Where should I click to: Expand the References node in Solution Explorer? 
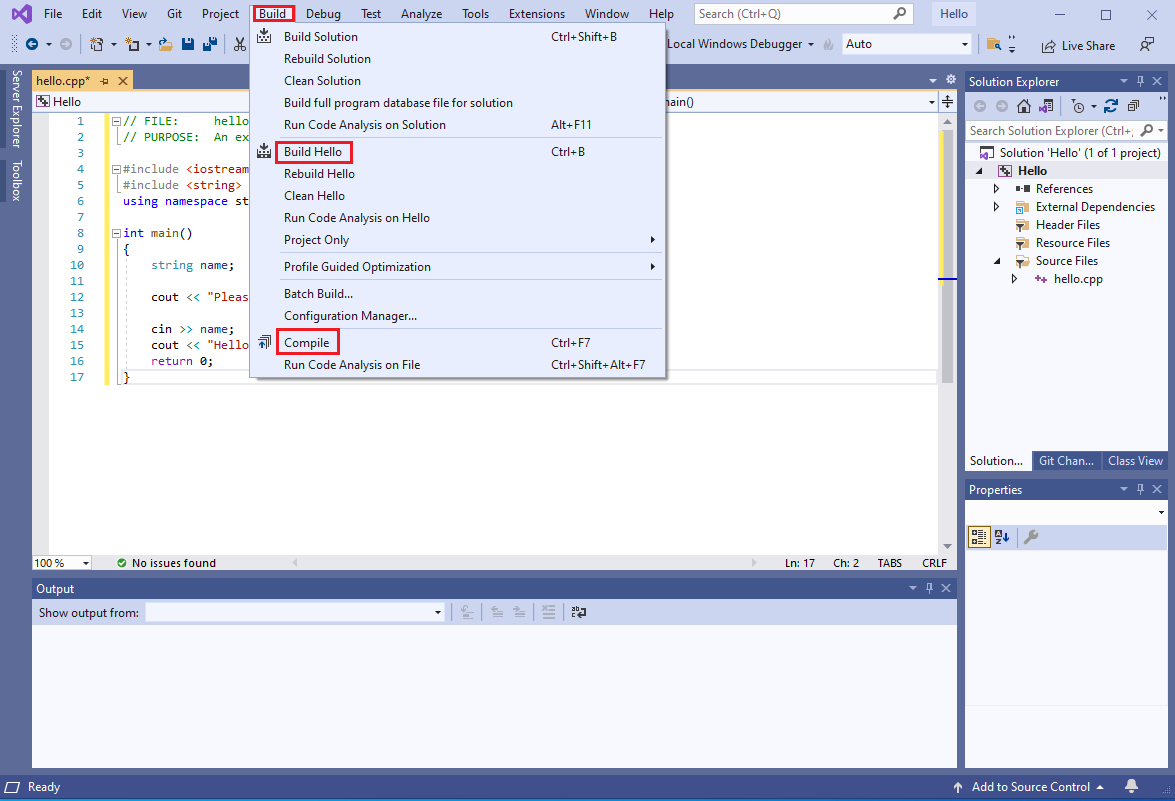pos(996,189)
